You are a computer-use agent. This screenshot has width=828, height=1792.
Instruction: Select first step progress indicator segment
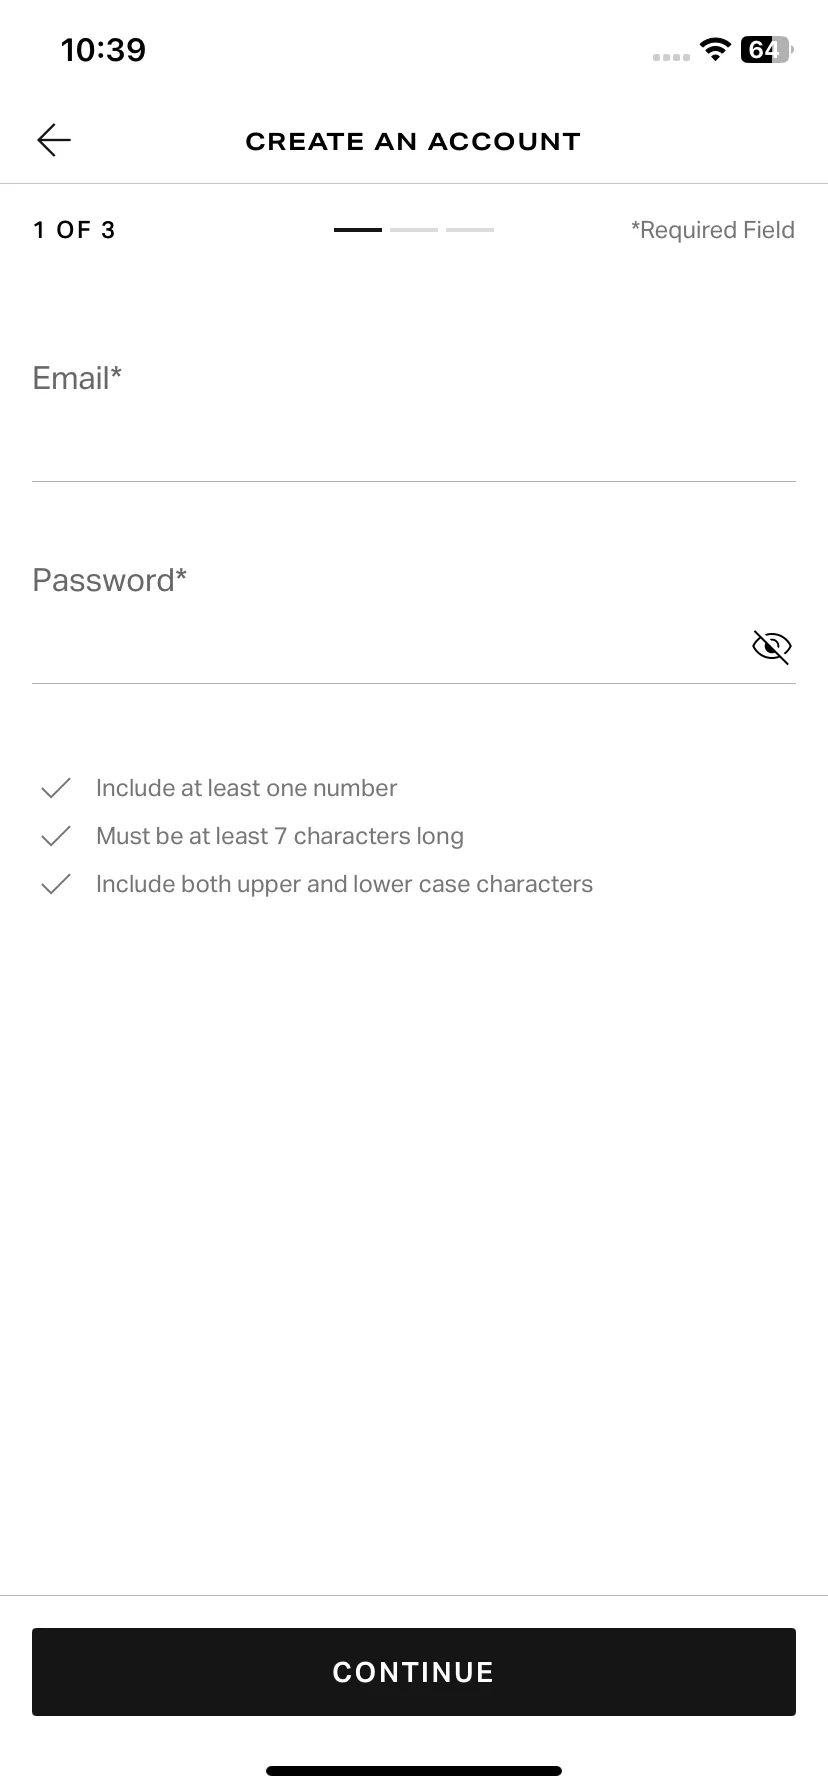point(358,230)
